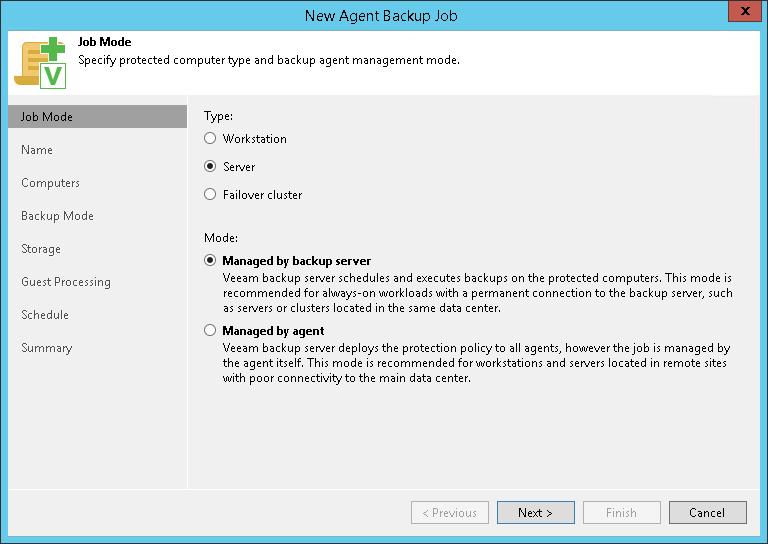The image size is (768, 544).
Task: Open the Guest Processing step
Action: (x=66, y=282)
